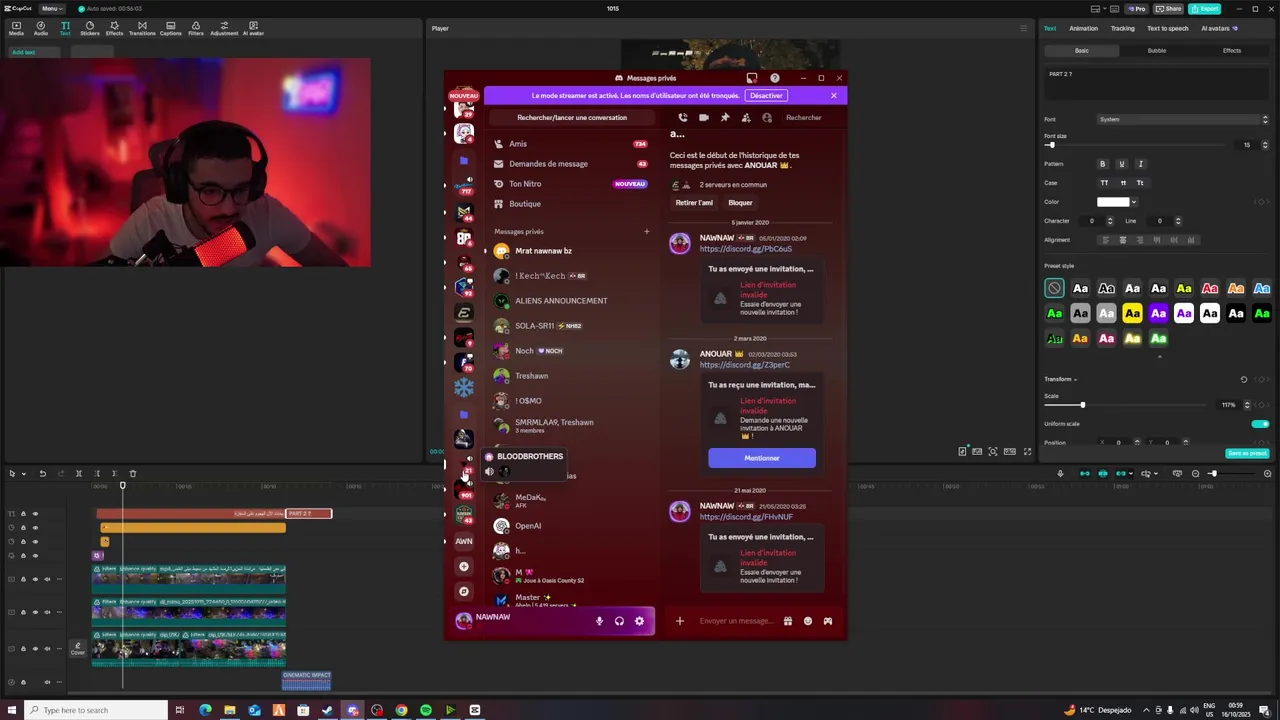Open the Transitions panel in CapCut
Screen dimensions: 1280x720
click(142, 28)
